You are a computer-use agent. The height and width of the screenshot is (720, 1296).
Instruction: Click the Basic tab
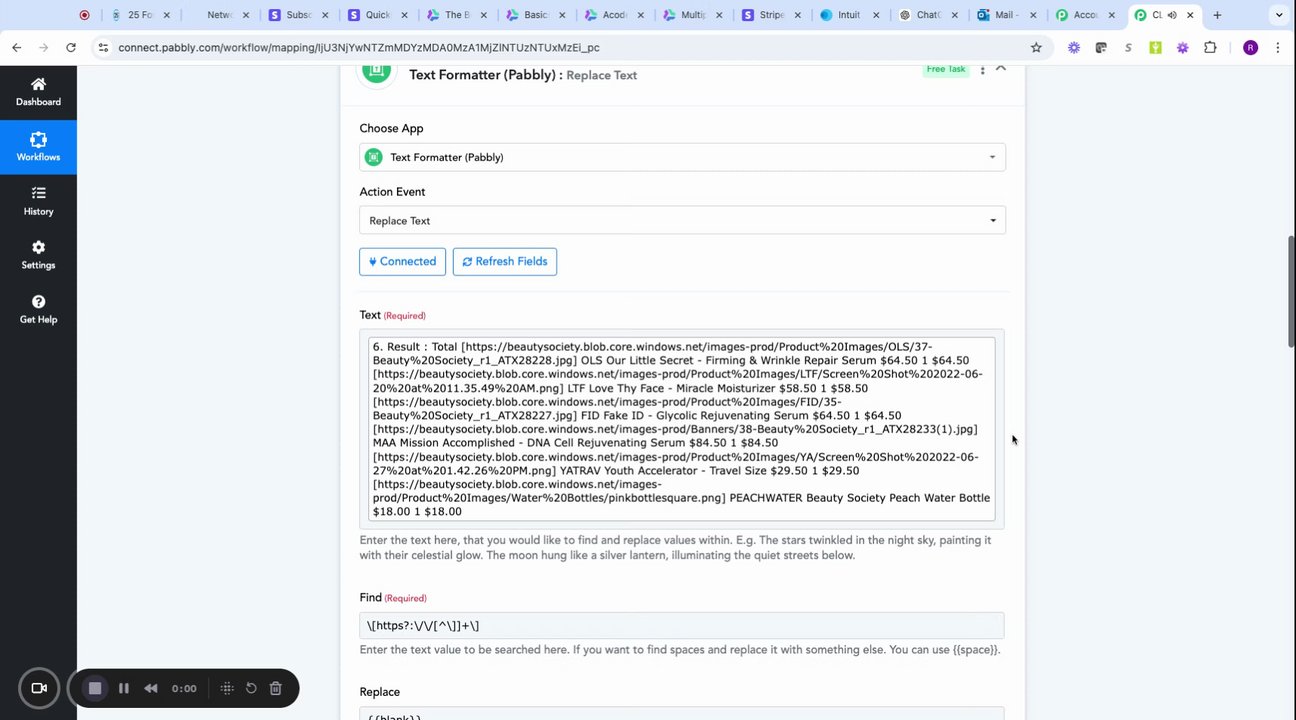(537, 15)
